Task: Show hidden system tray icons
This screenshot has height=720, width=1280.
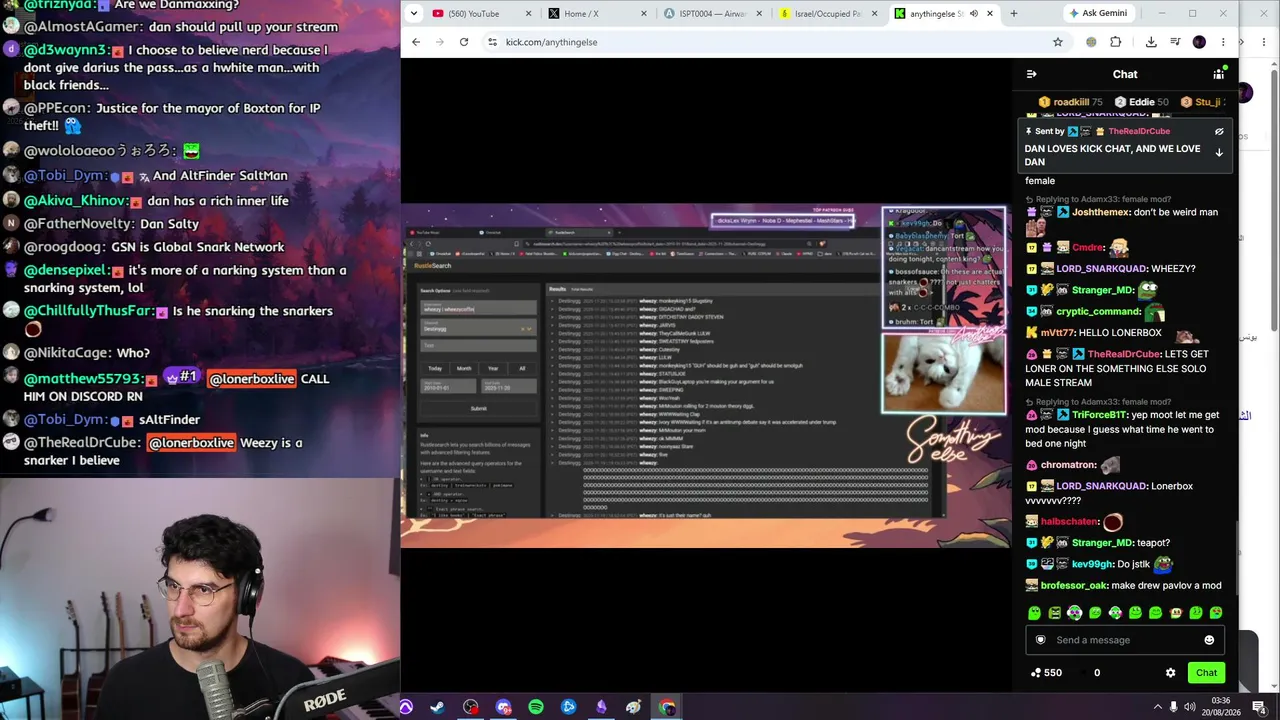Action: [1158, 708]
